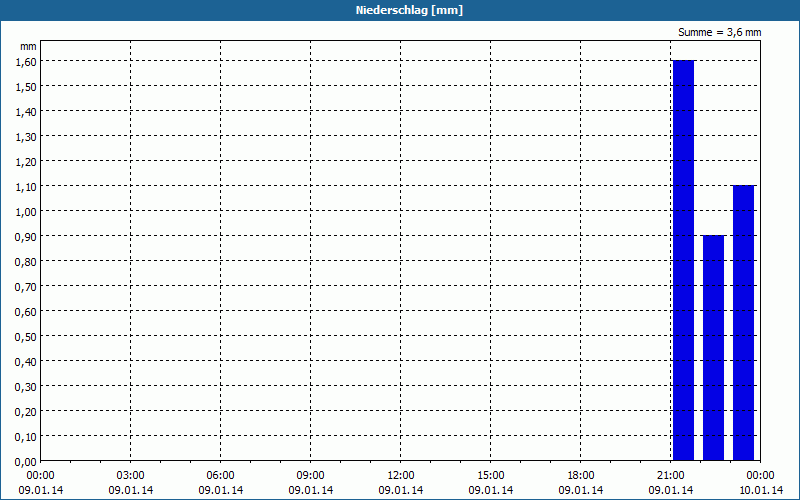This screenshot has width=800, height=500.
Task: Click the 0,30 y-axis value
Action: (26, 387)
